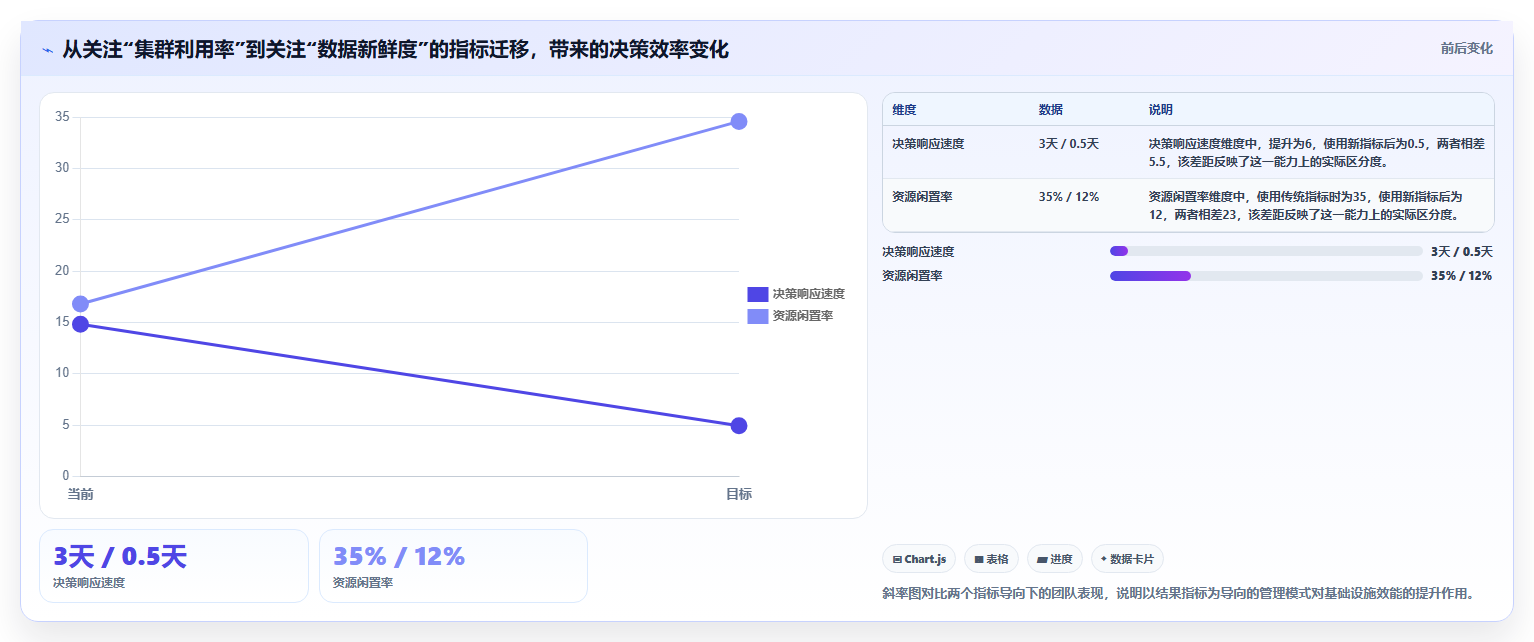This screenshot has height=642, width=1534.
Task: Click the 表格 tag
Action: click(991, 559)
